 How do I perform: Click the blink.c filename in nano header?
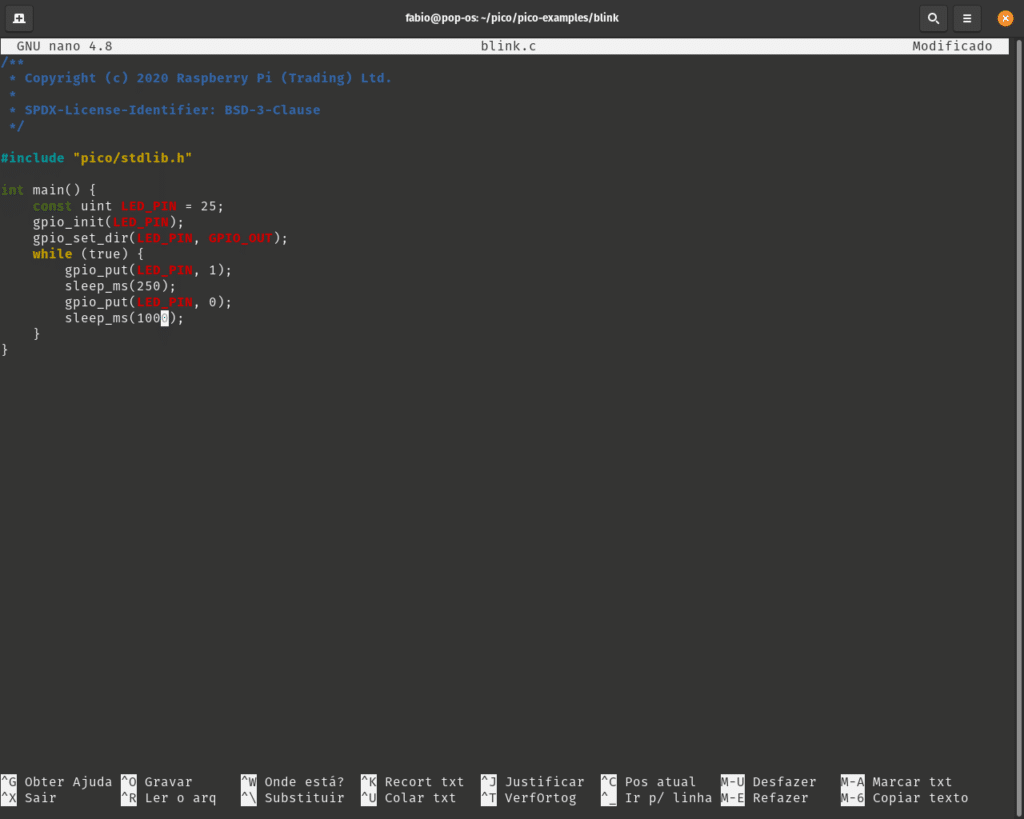point(508,46)
